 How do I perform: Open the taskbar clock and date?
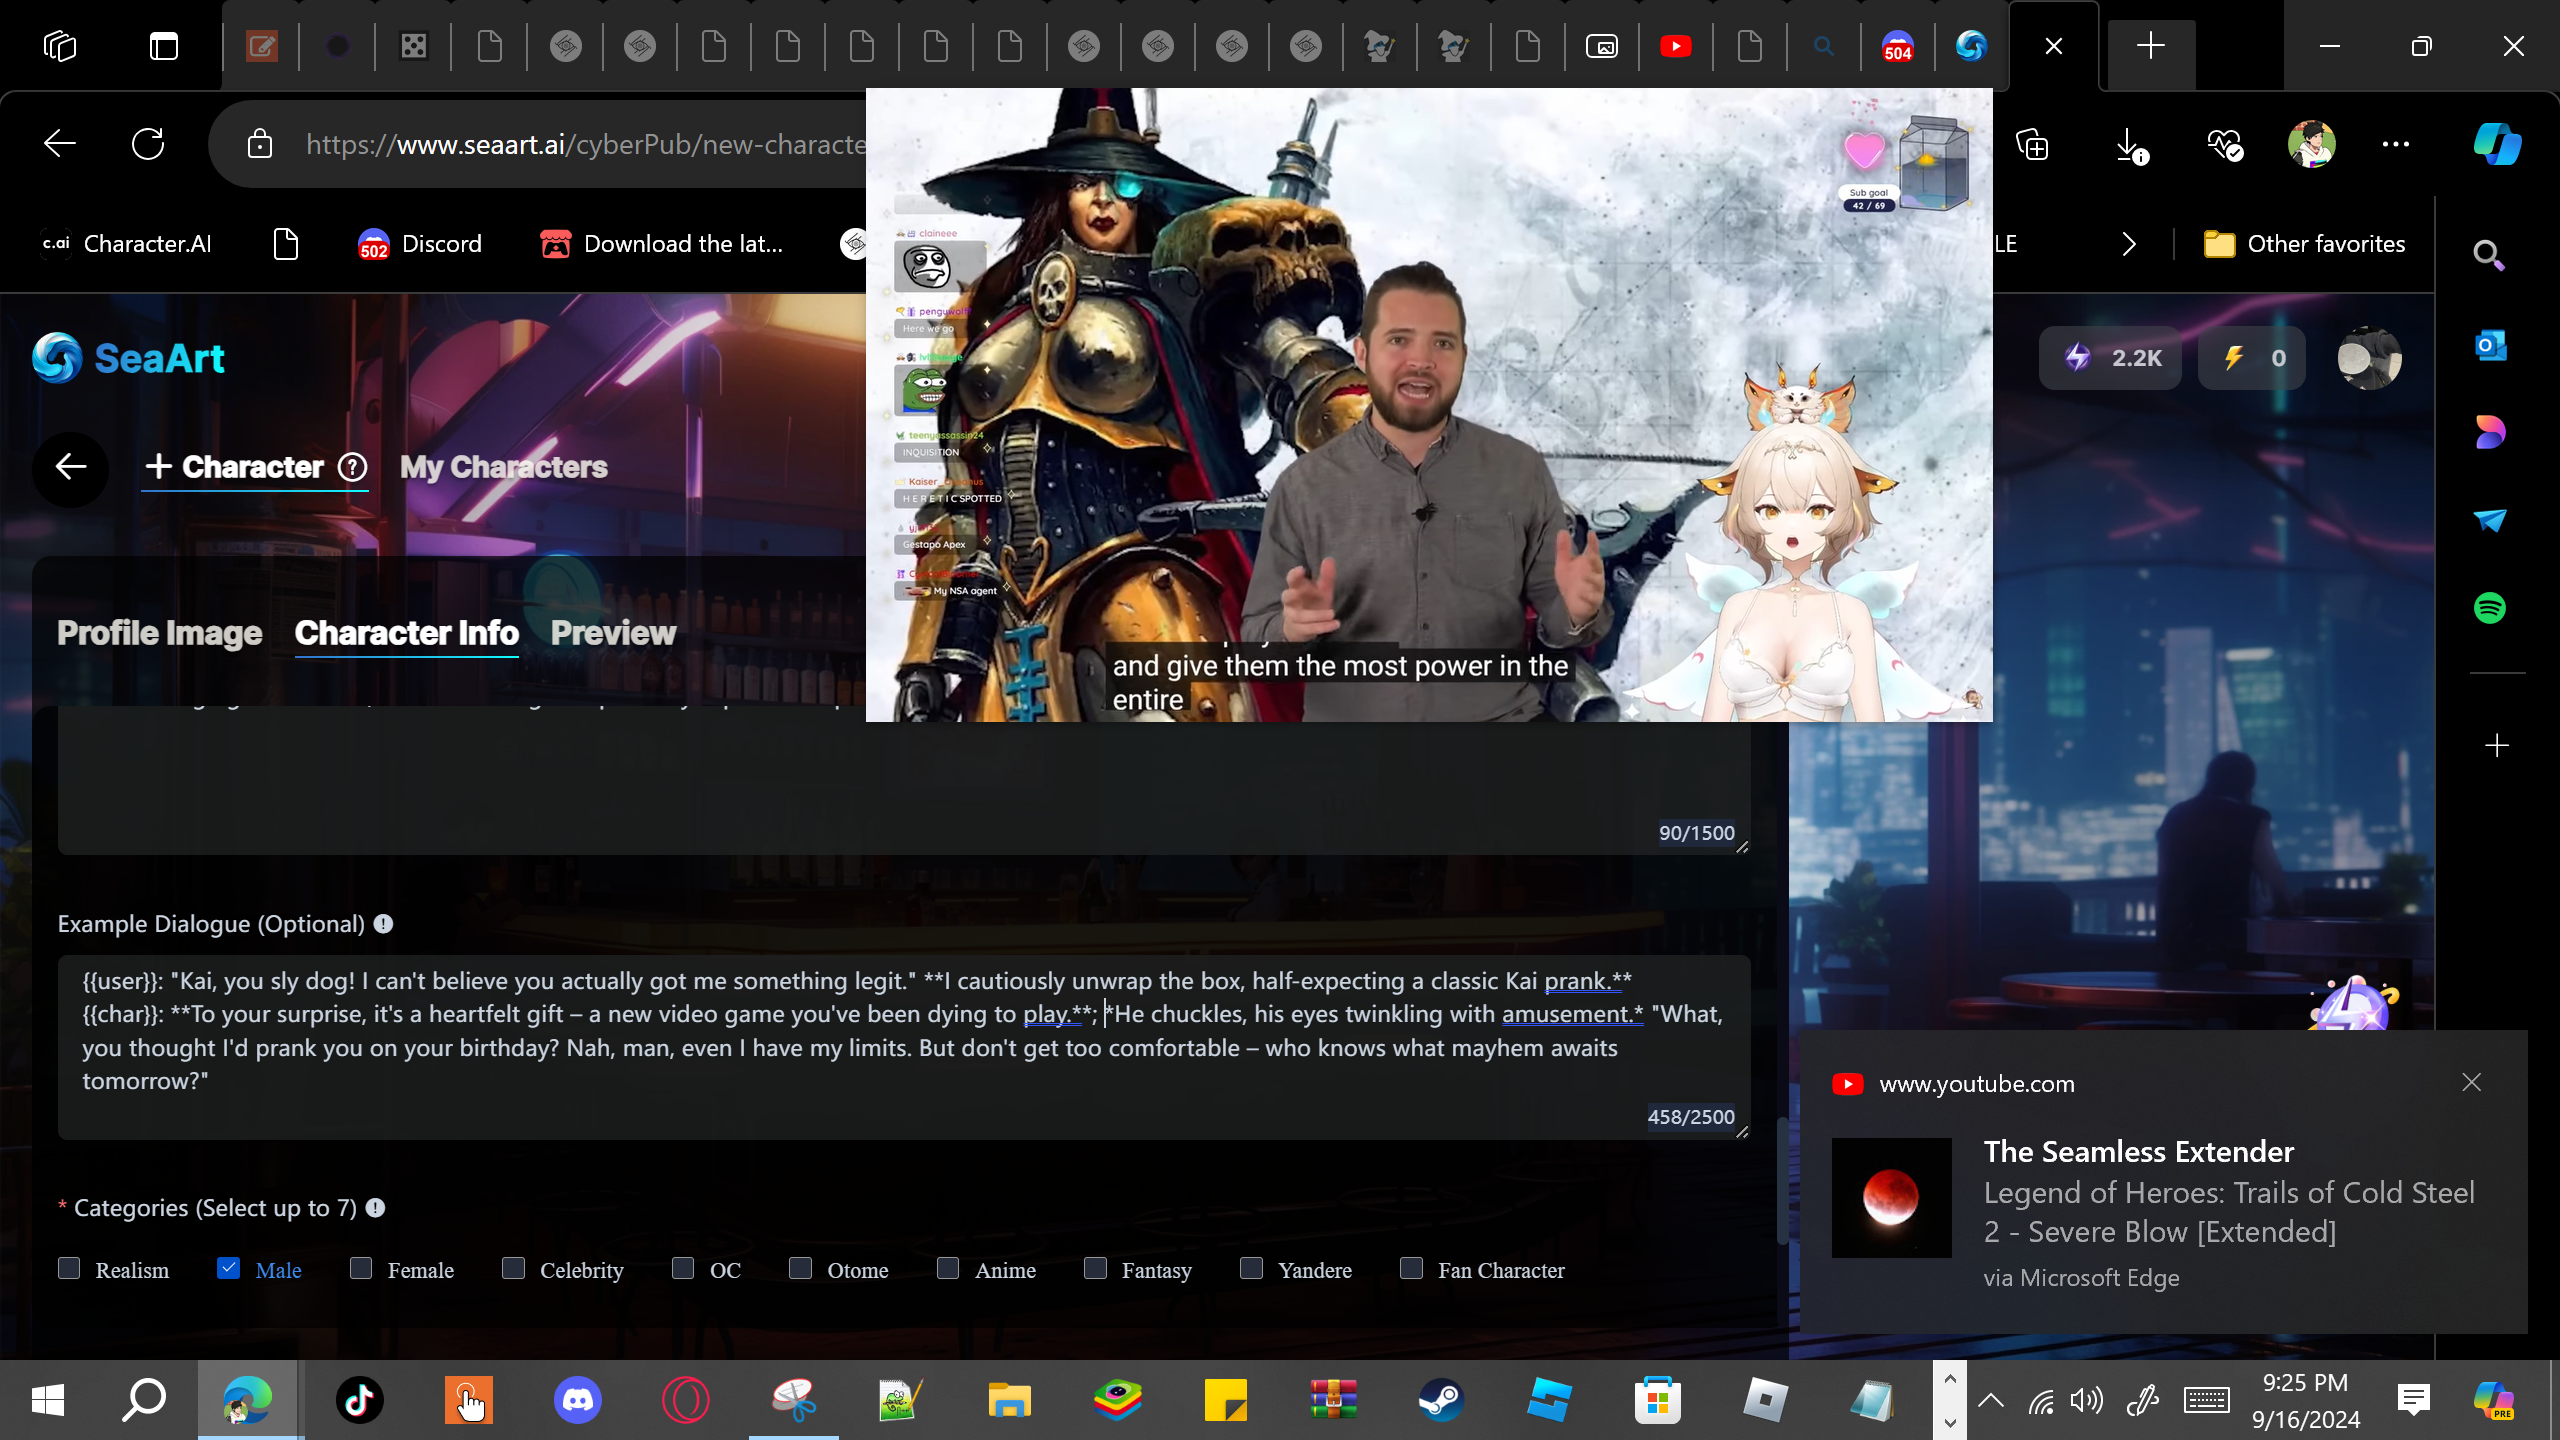[x=2305, y=1400]
